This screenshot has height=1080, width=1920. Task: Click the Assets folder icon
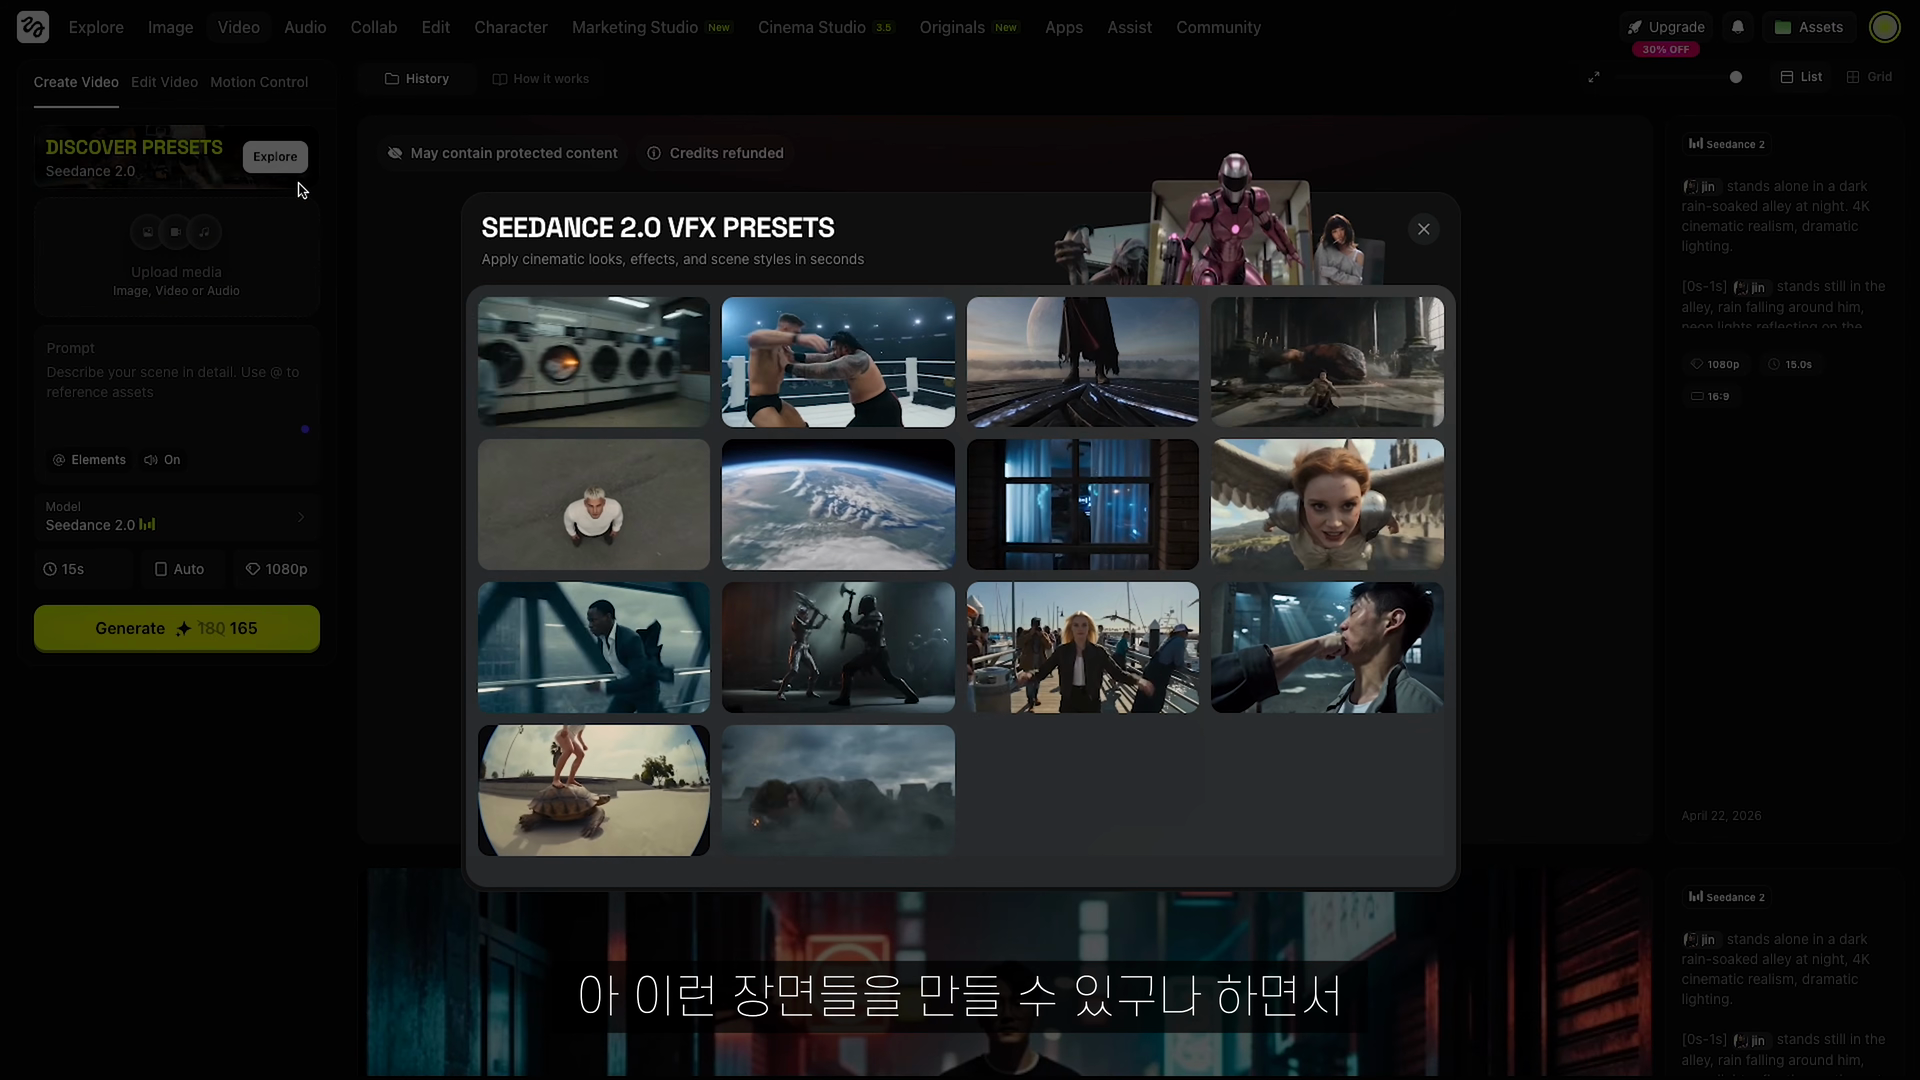[x=1783, y=27]
